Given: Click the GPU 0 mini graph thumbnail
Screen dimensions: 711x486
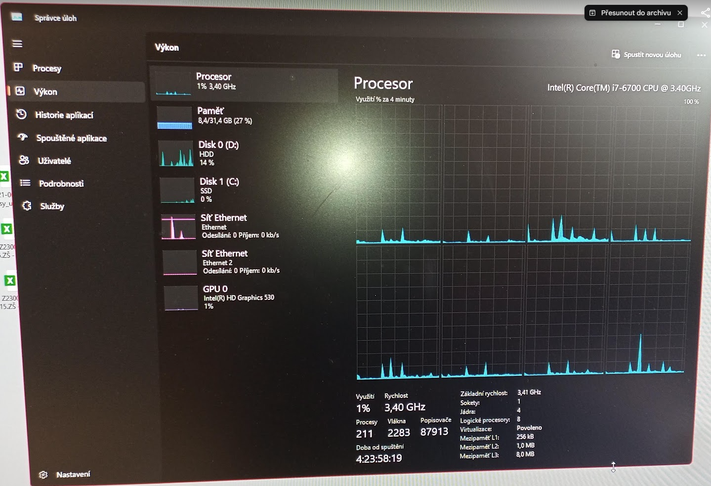Looking at the screenshot, I should [181, 298].
